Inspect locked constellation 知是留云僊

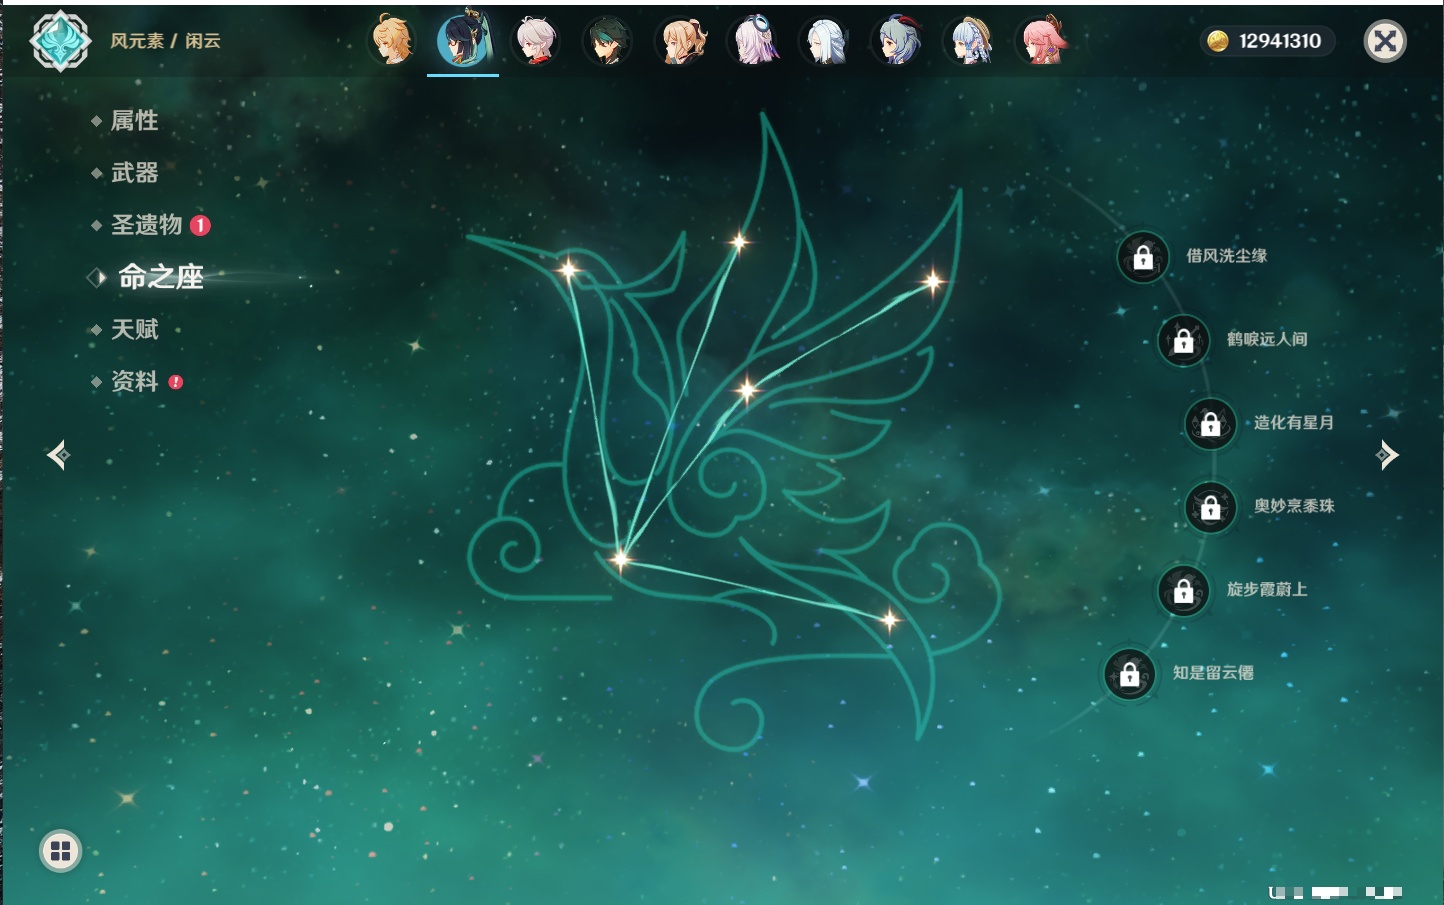click(x=1130, y=674)
